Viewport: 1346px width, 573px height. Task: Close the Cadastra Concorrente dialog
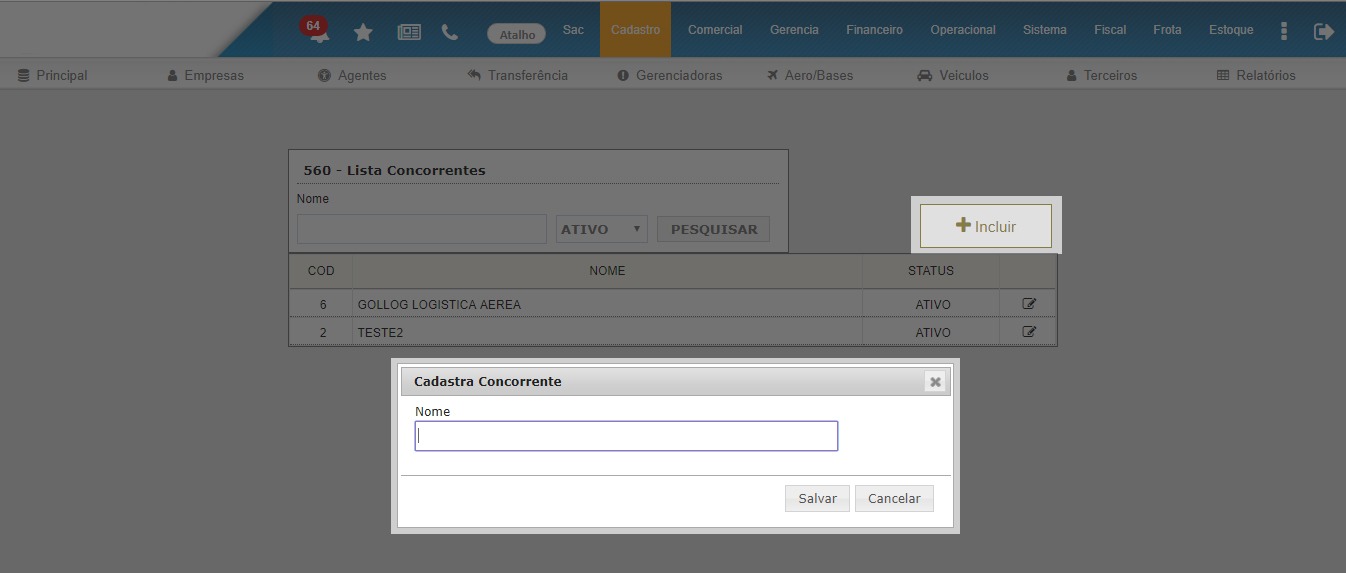pos(935,382)
